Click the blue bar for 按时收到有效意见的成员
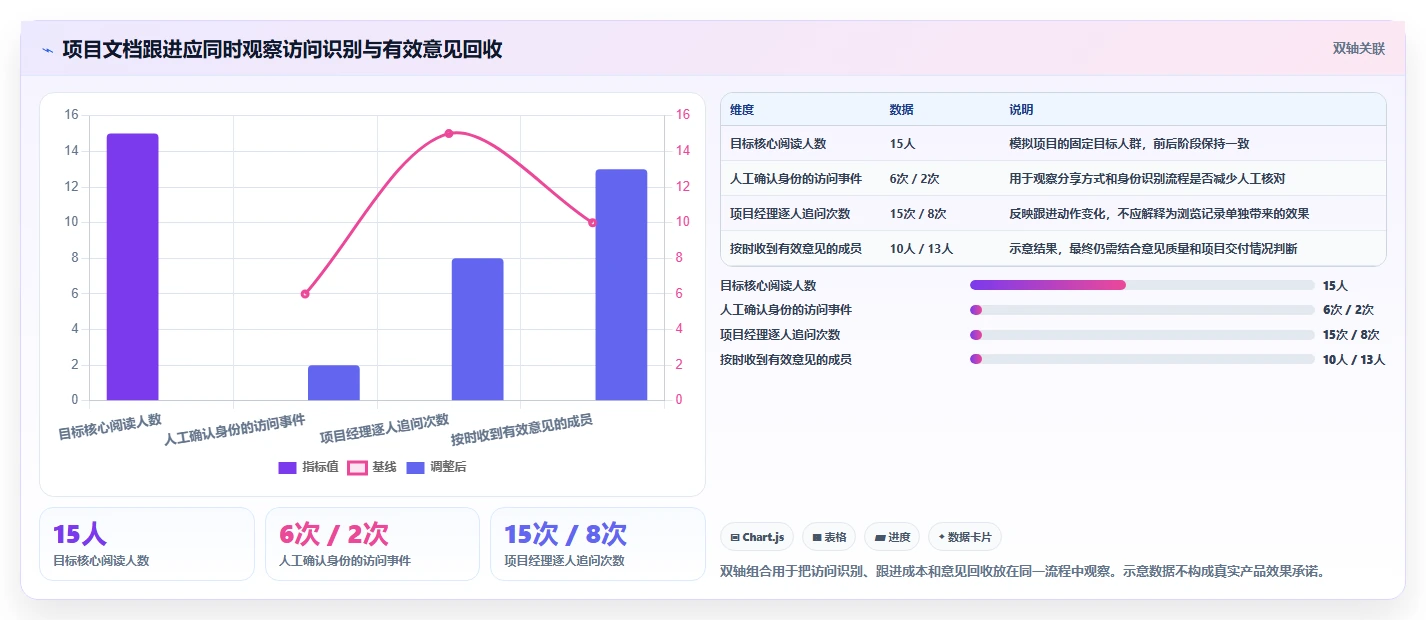This screenshot has width=1426, height=620. point(621,285)
